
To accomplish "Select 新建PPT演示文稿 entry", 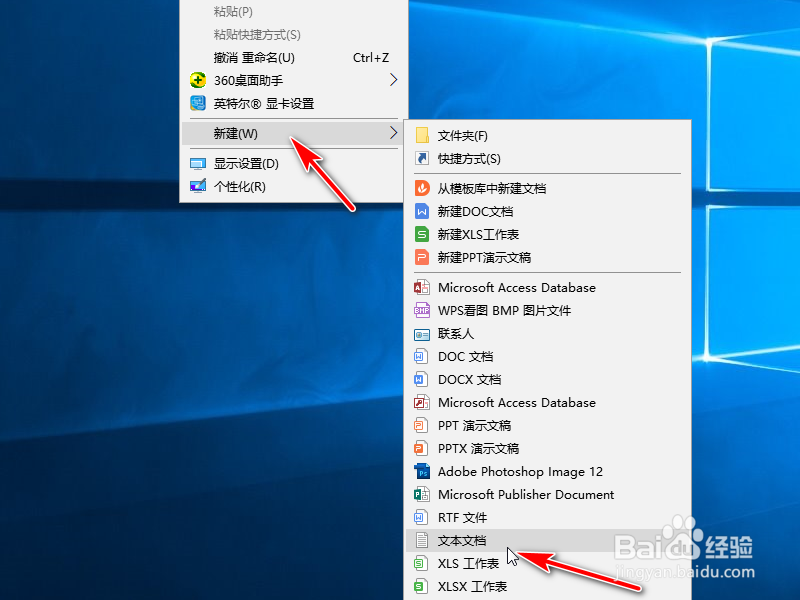I will pos(547,257).
